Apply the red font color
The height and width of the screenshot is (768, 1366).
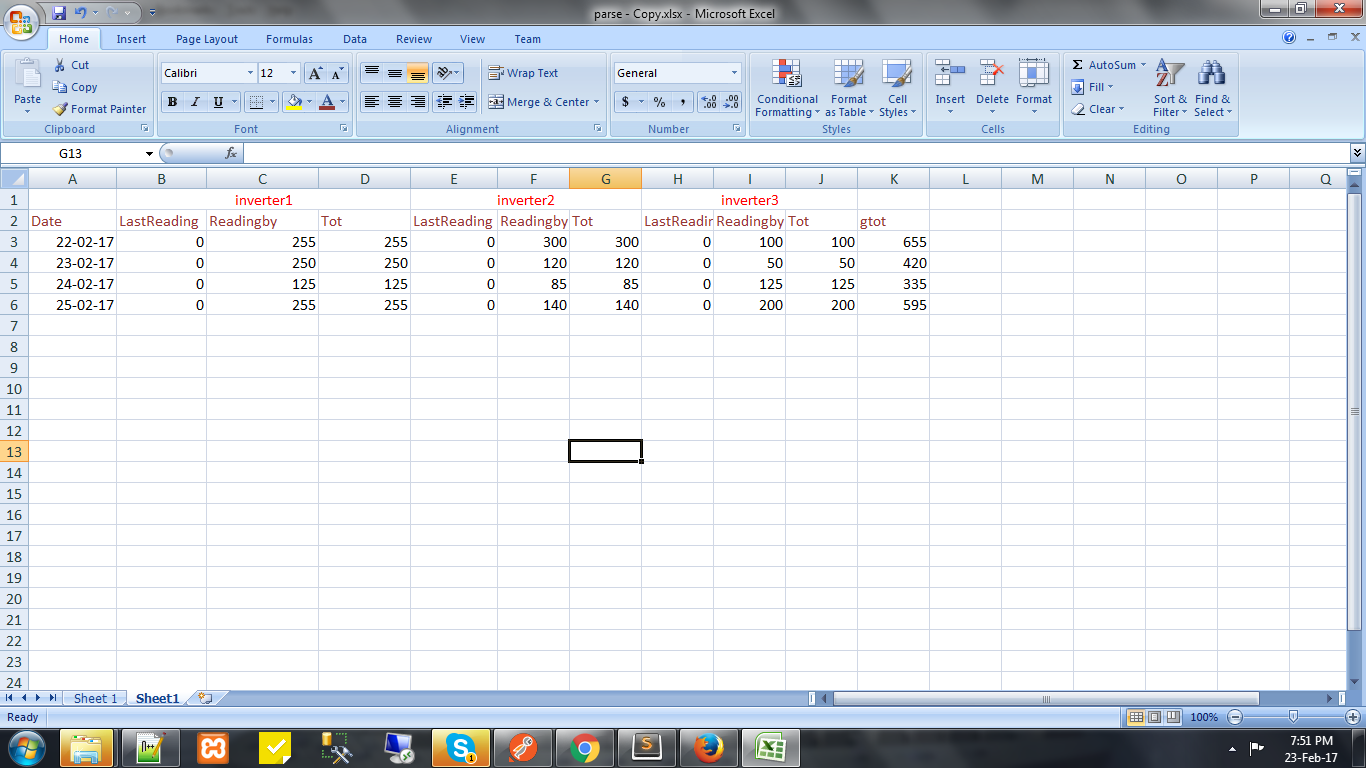coord(326,102)
